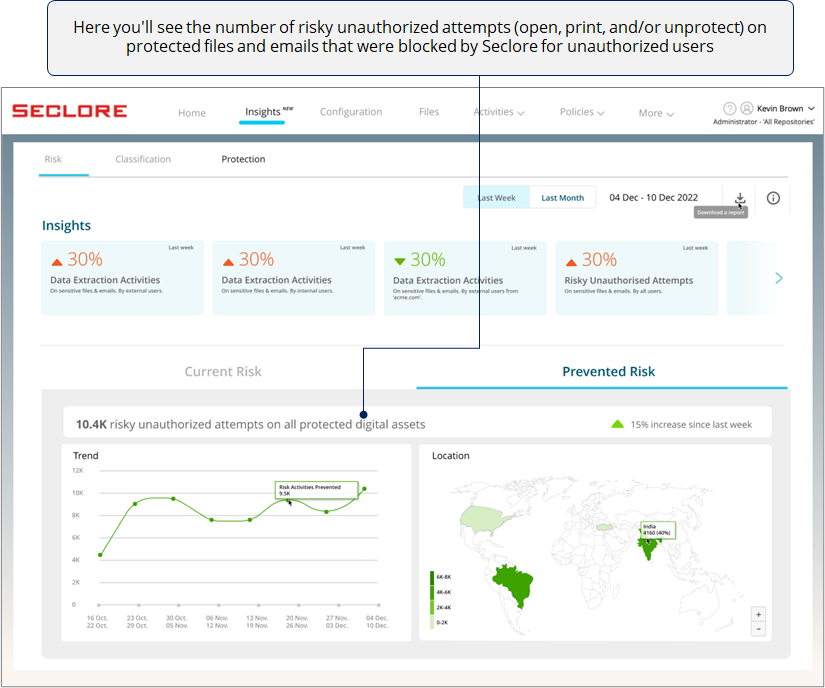Open the acme.com Data Extraction Activities card
The image size is (825, 688).
[466, 278]
